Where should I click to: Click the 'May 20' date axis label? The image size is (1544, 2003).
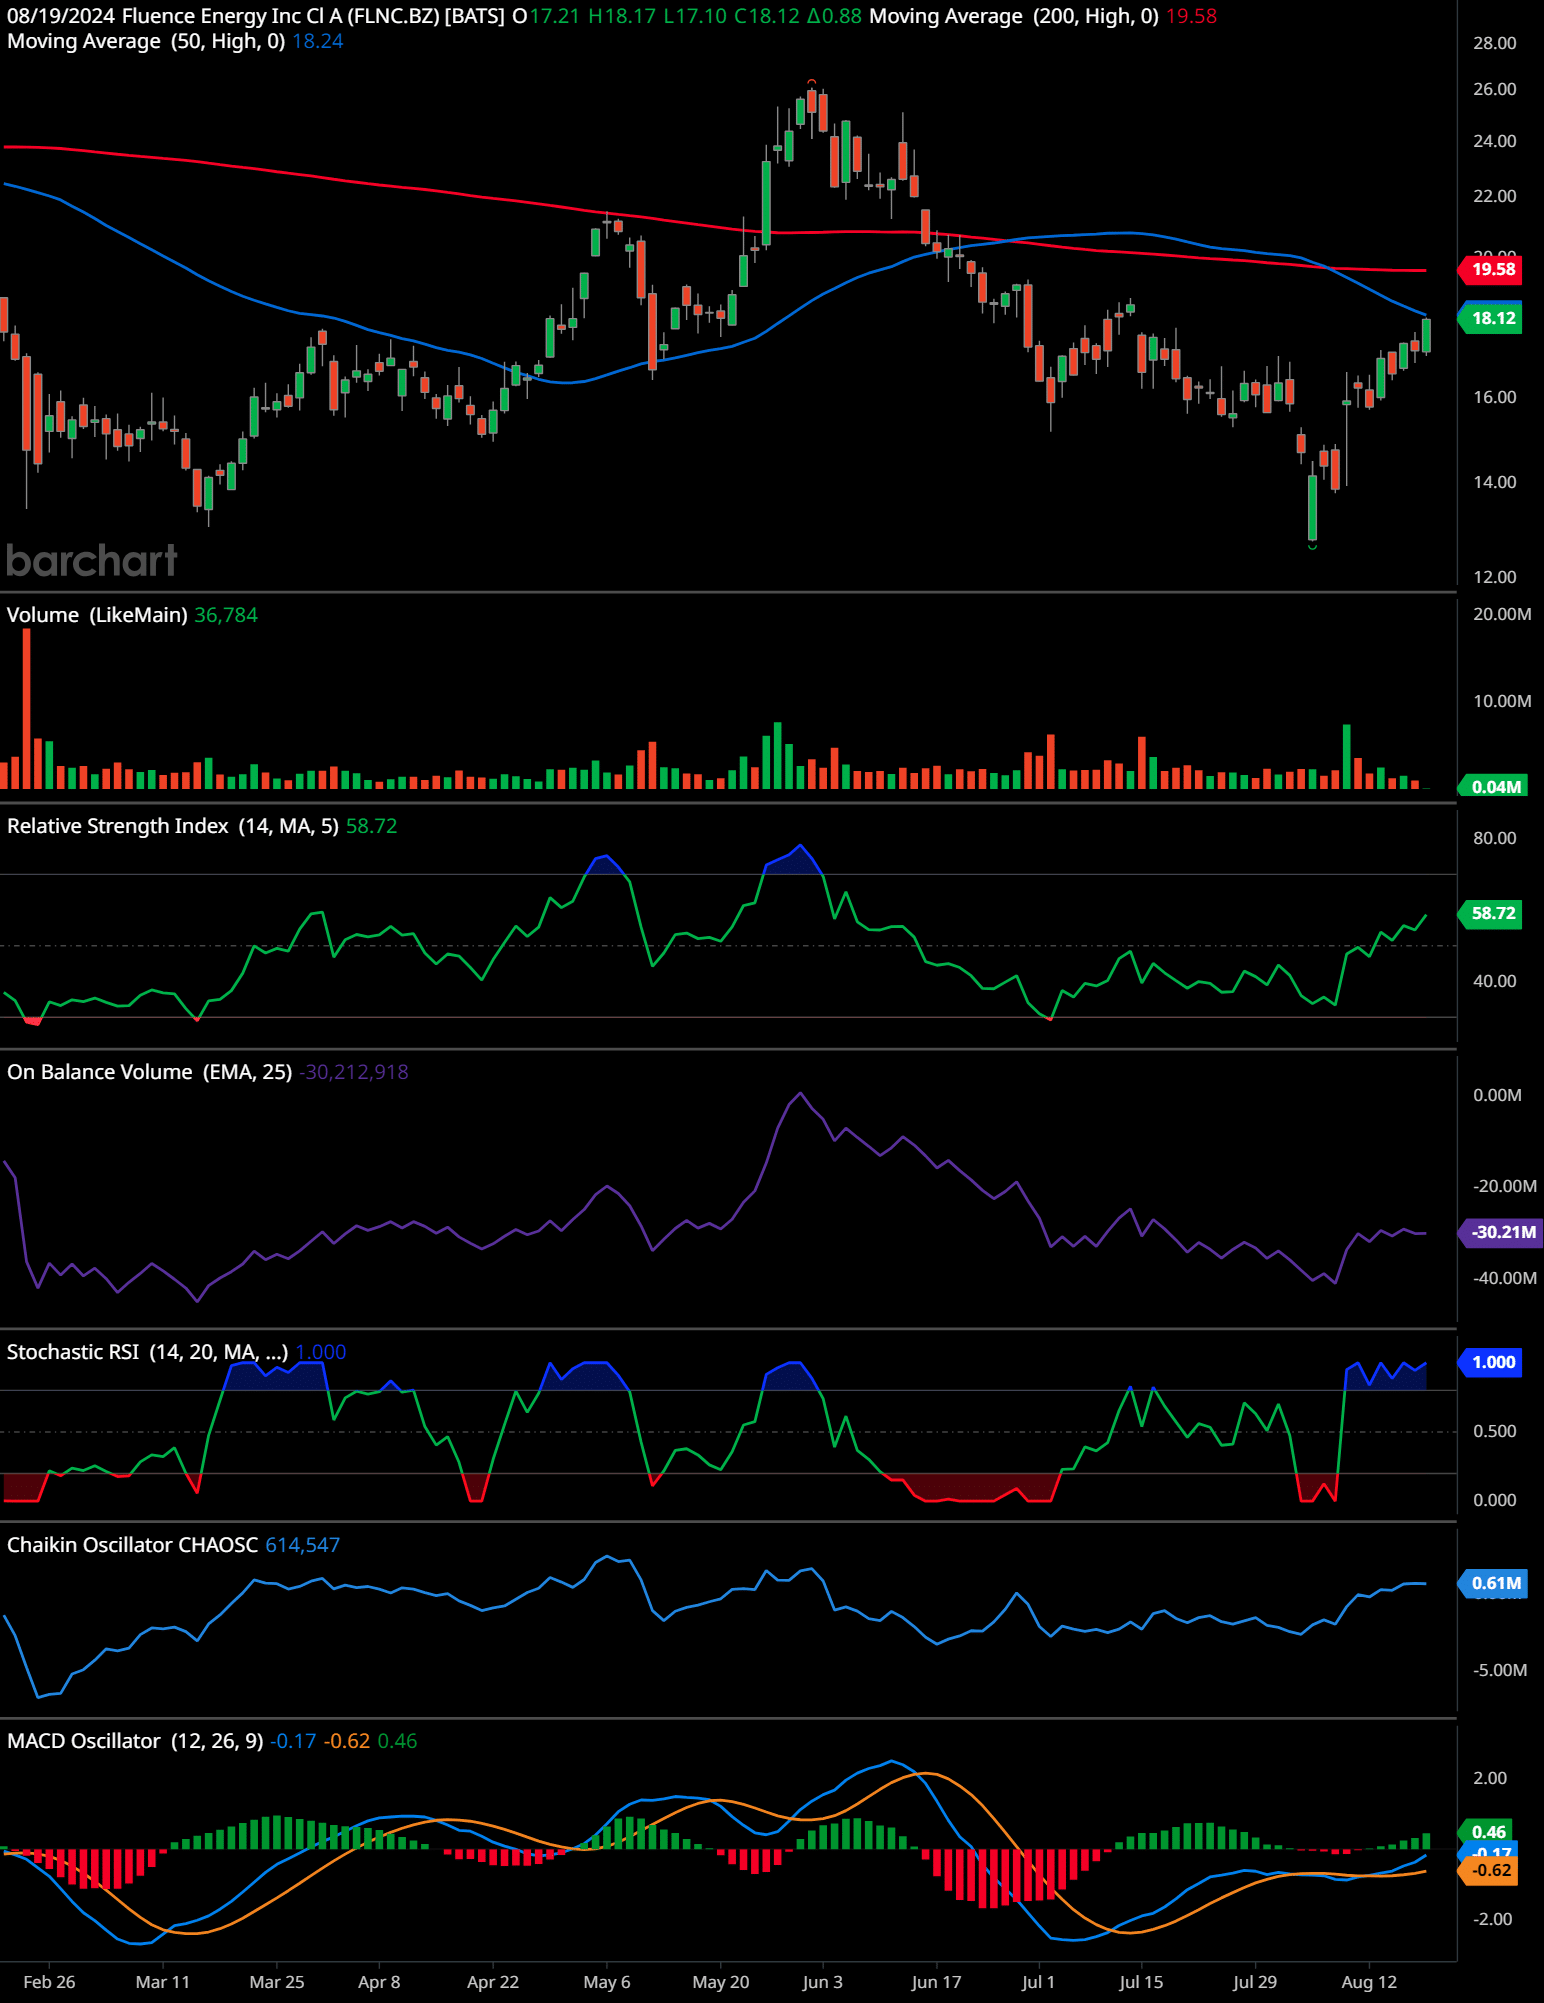[721, 1982]
